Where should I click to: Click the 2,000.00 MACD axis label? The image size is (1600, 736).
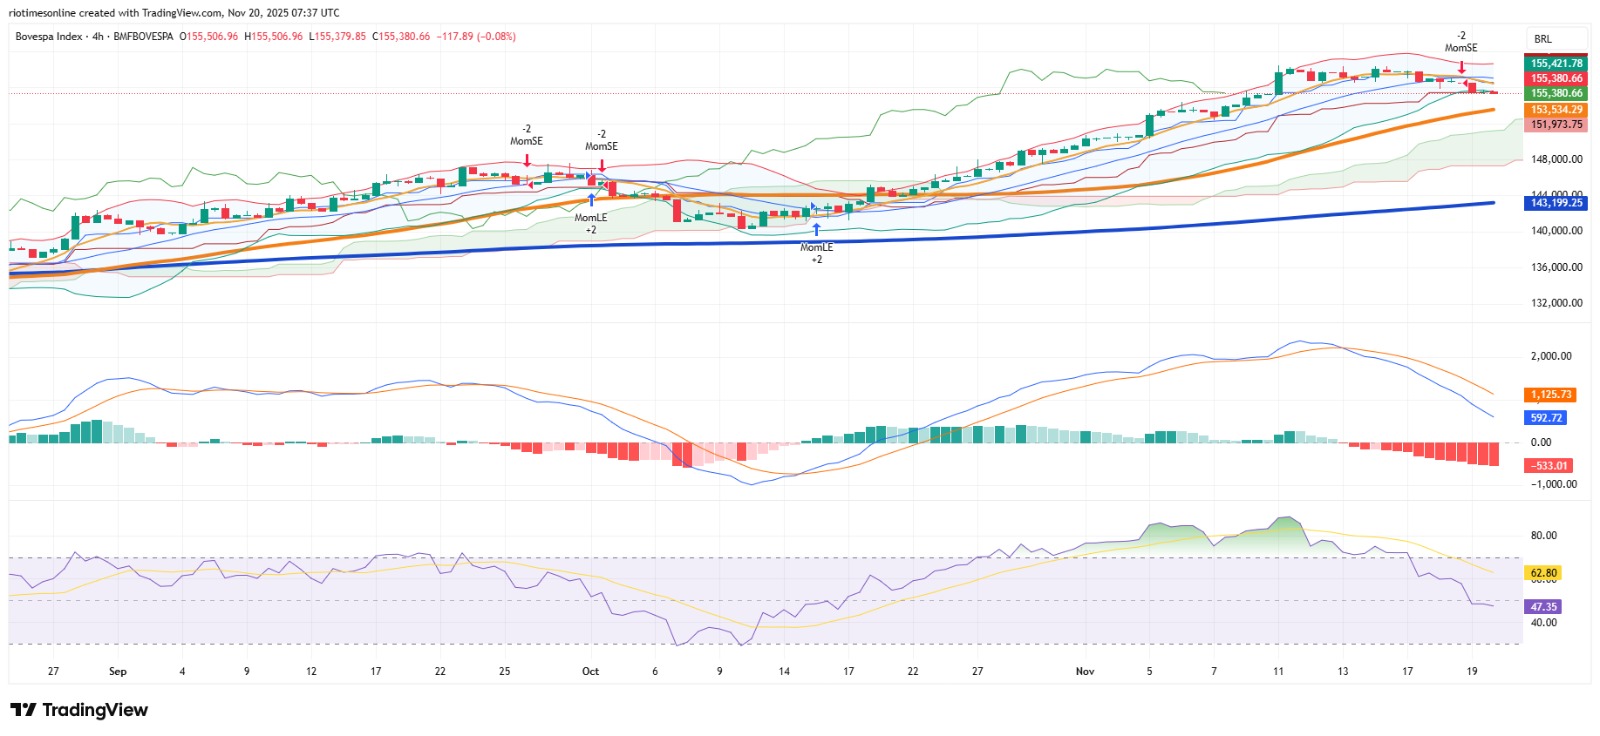point(1551,356)
